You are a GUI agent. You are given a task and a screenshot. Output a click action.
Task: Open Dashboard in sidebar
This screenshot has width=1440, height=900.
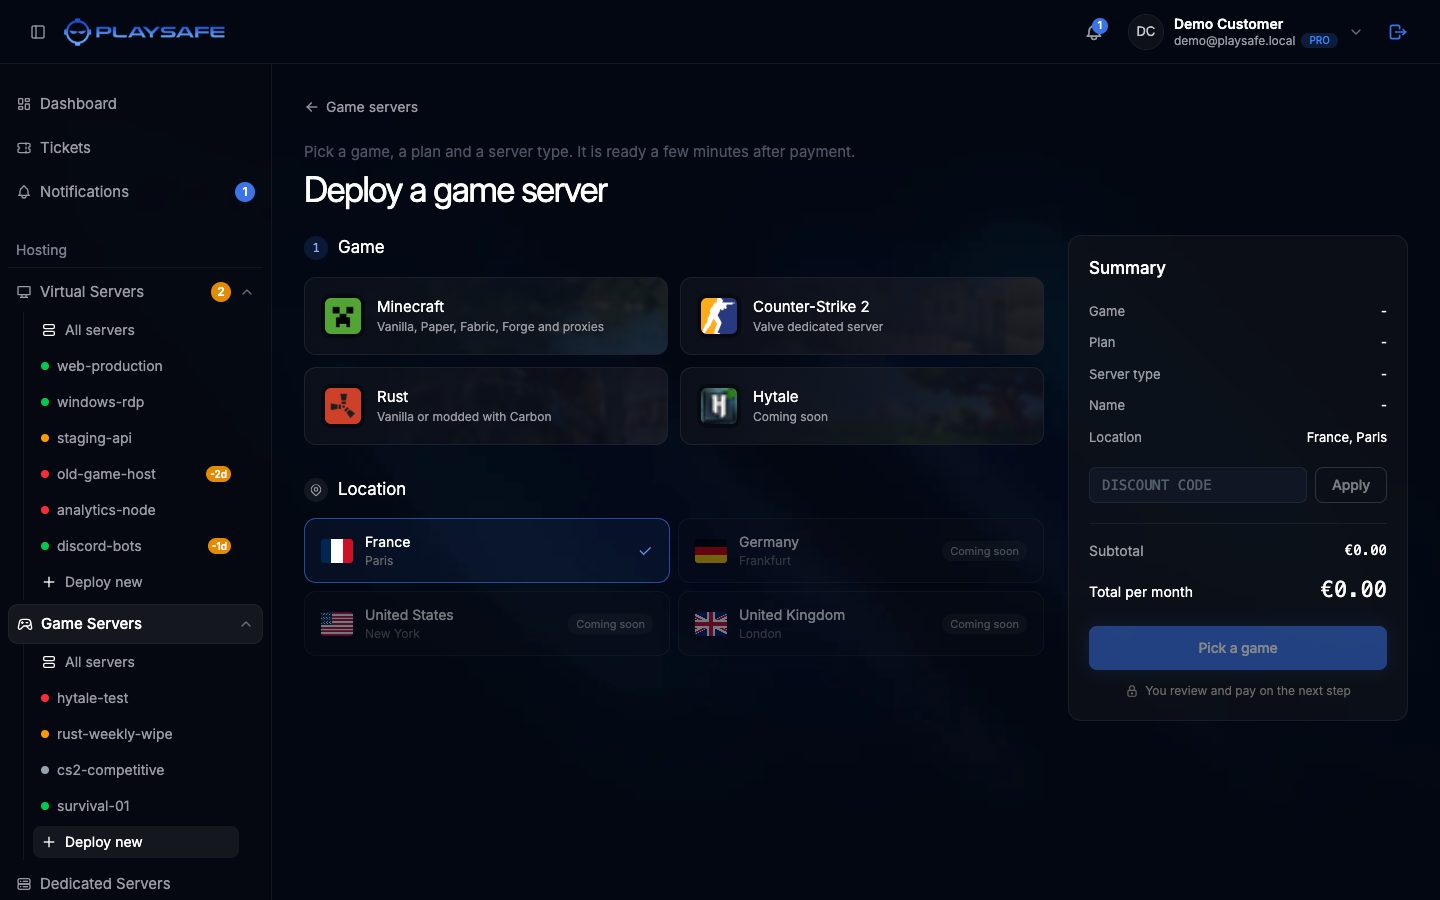click(x=135, y=104)
